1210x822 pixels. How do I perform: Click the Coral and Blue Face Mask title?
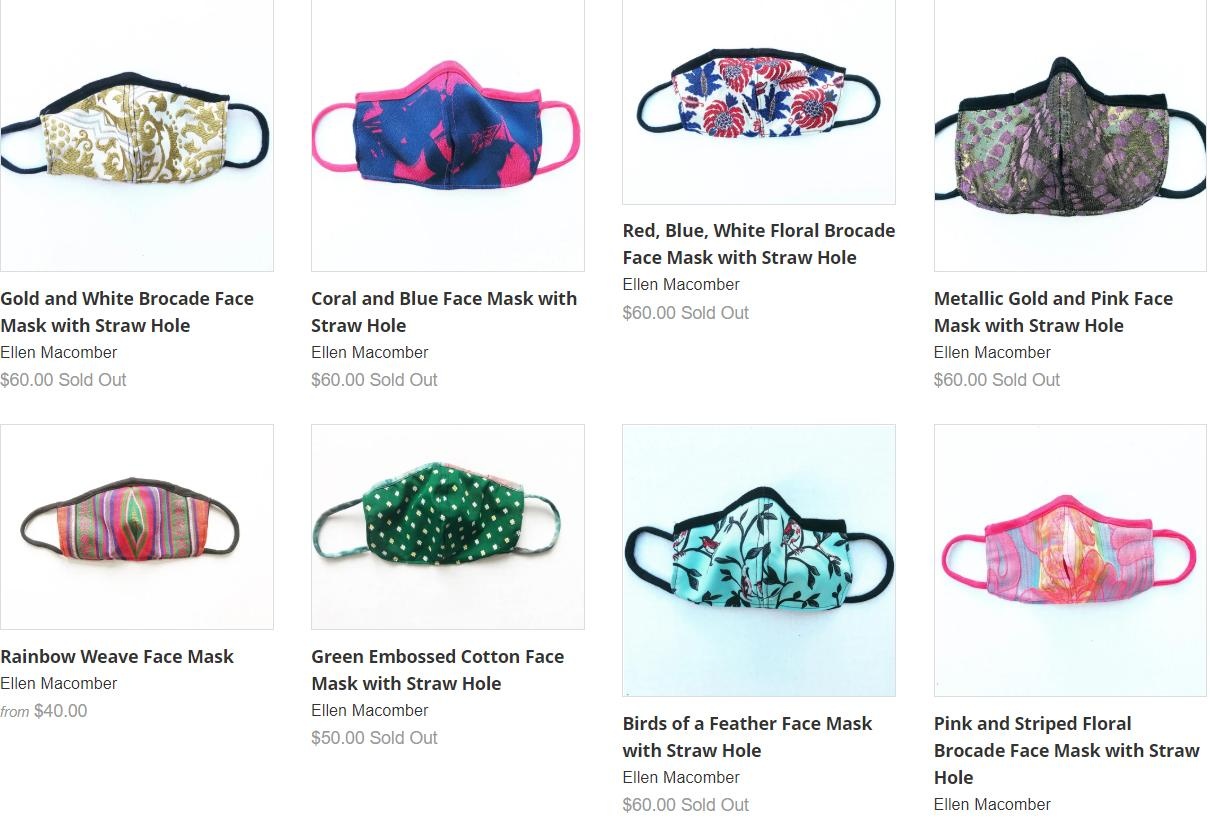444,312
